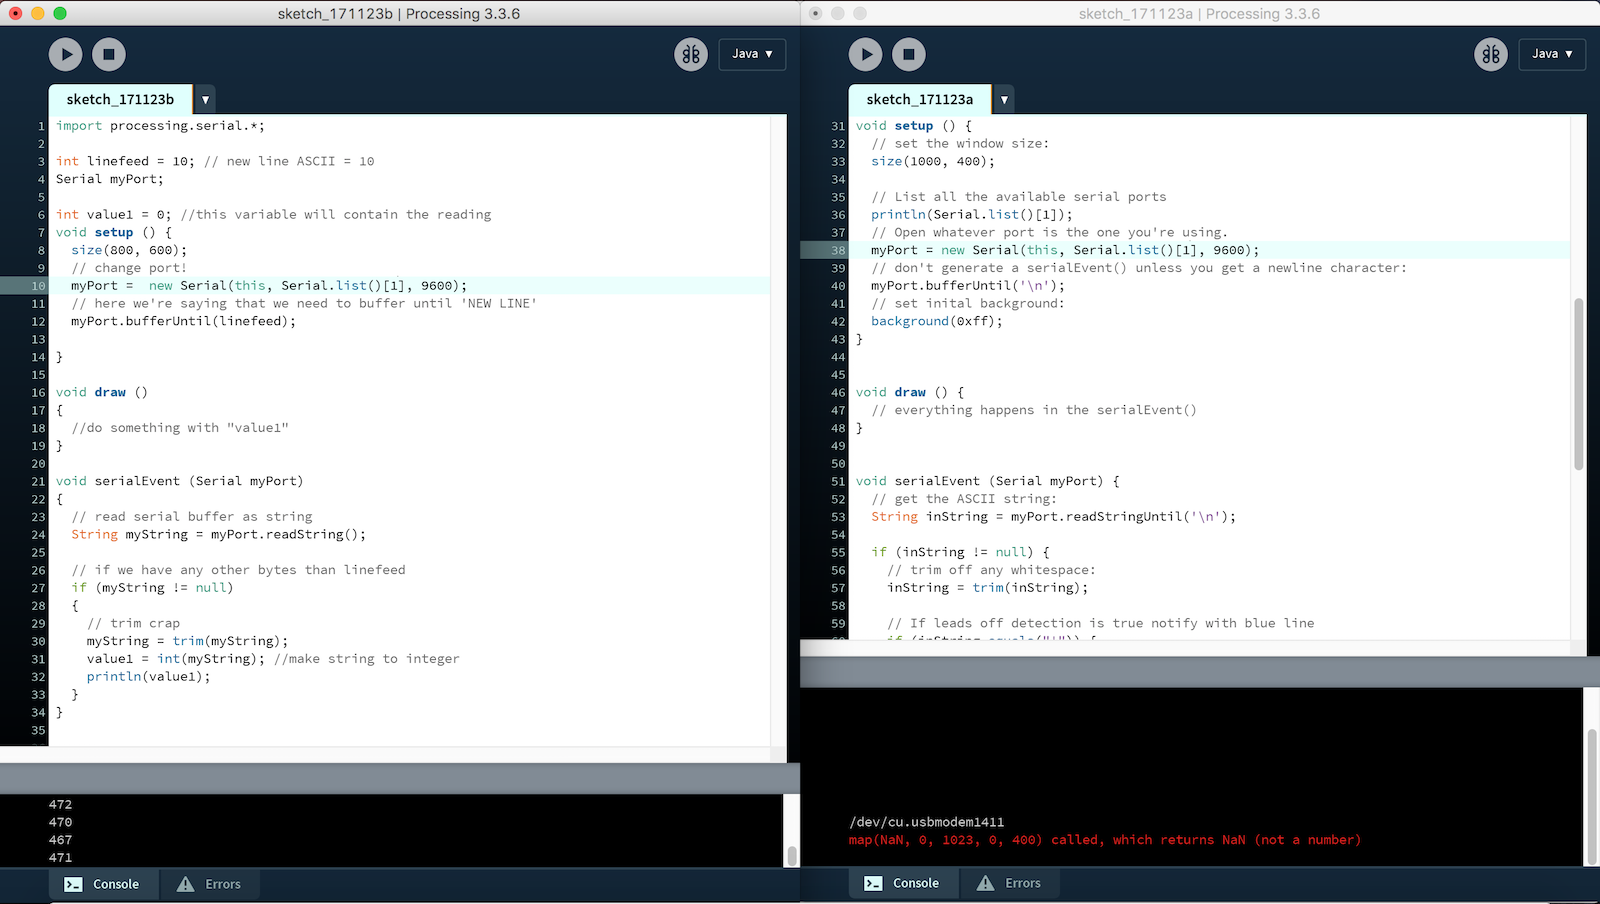This screenshot has width=1600, height=904.
Task: Click the 'println(value1);' line
Action: pyautogui.click(x=149, y=677)
